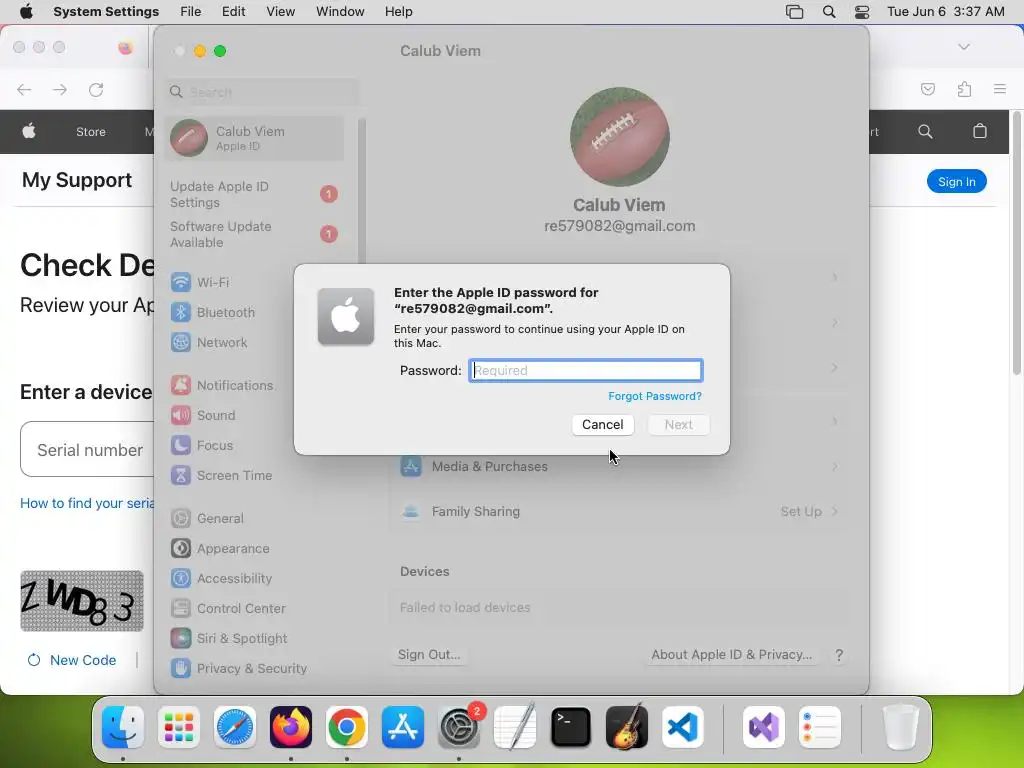Launch Terminal from the Dock
This screenshot has width=1024, height=768.
tap(571, 727)
